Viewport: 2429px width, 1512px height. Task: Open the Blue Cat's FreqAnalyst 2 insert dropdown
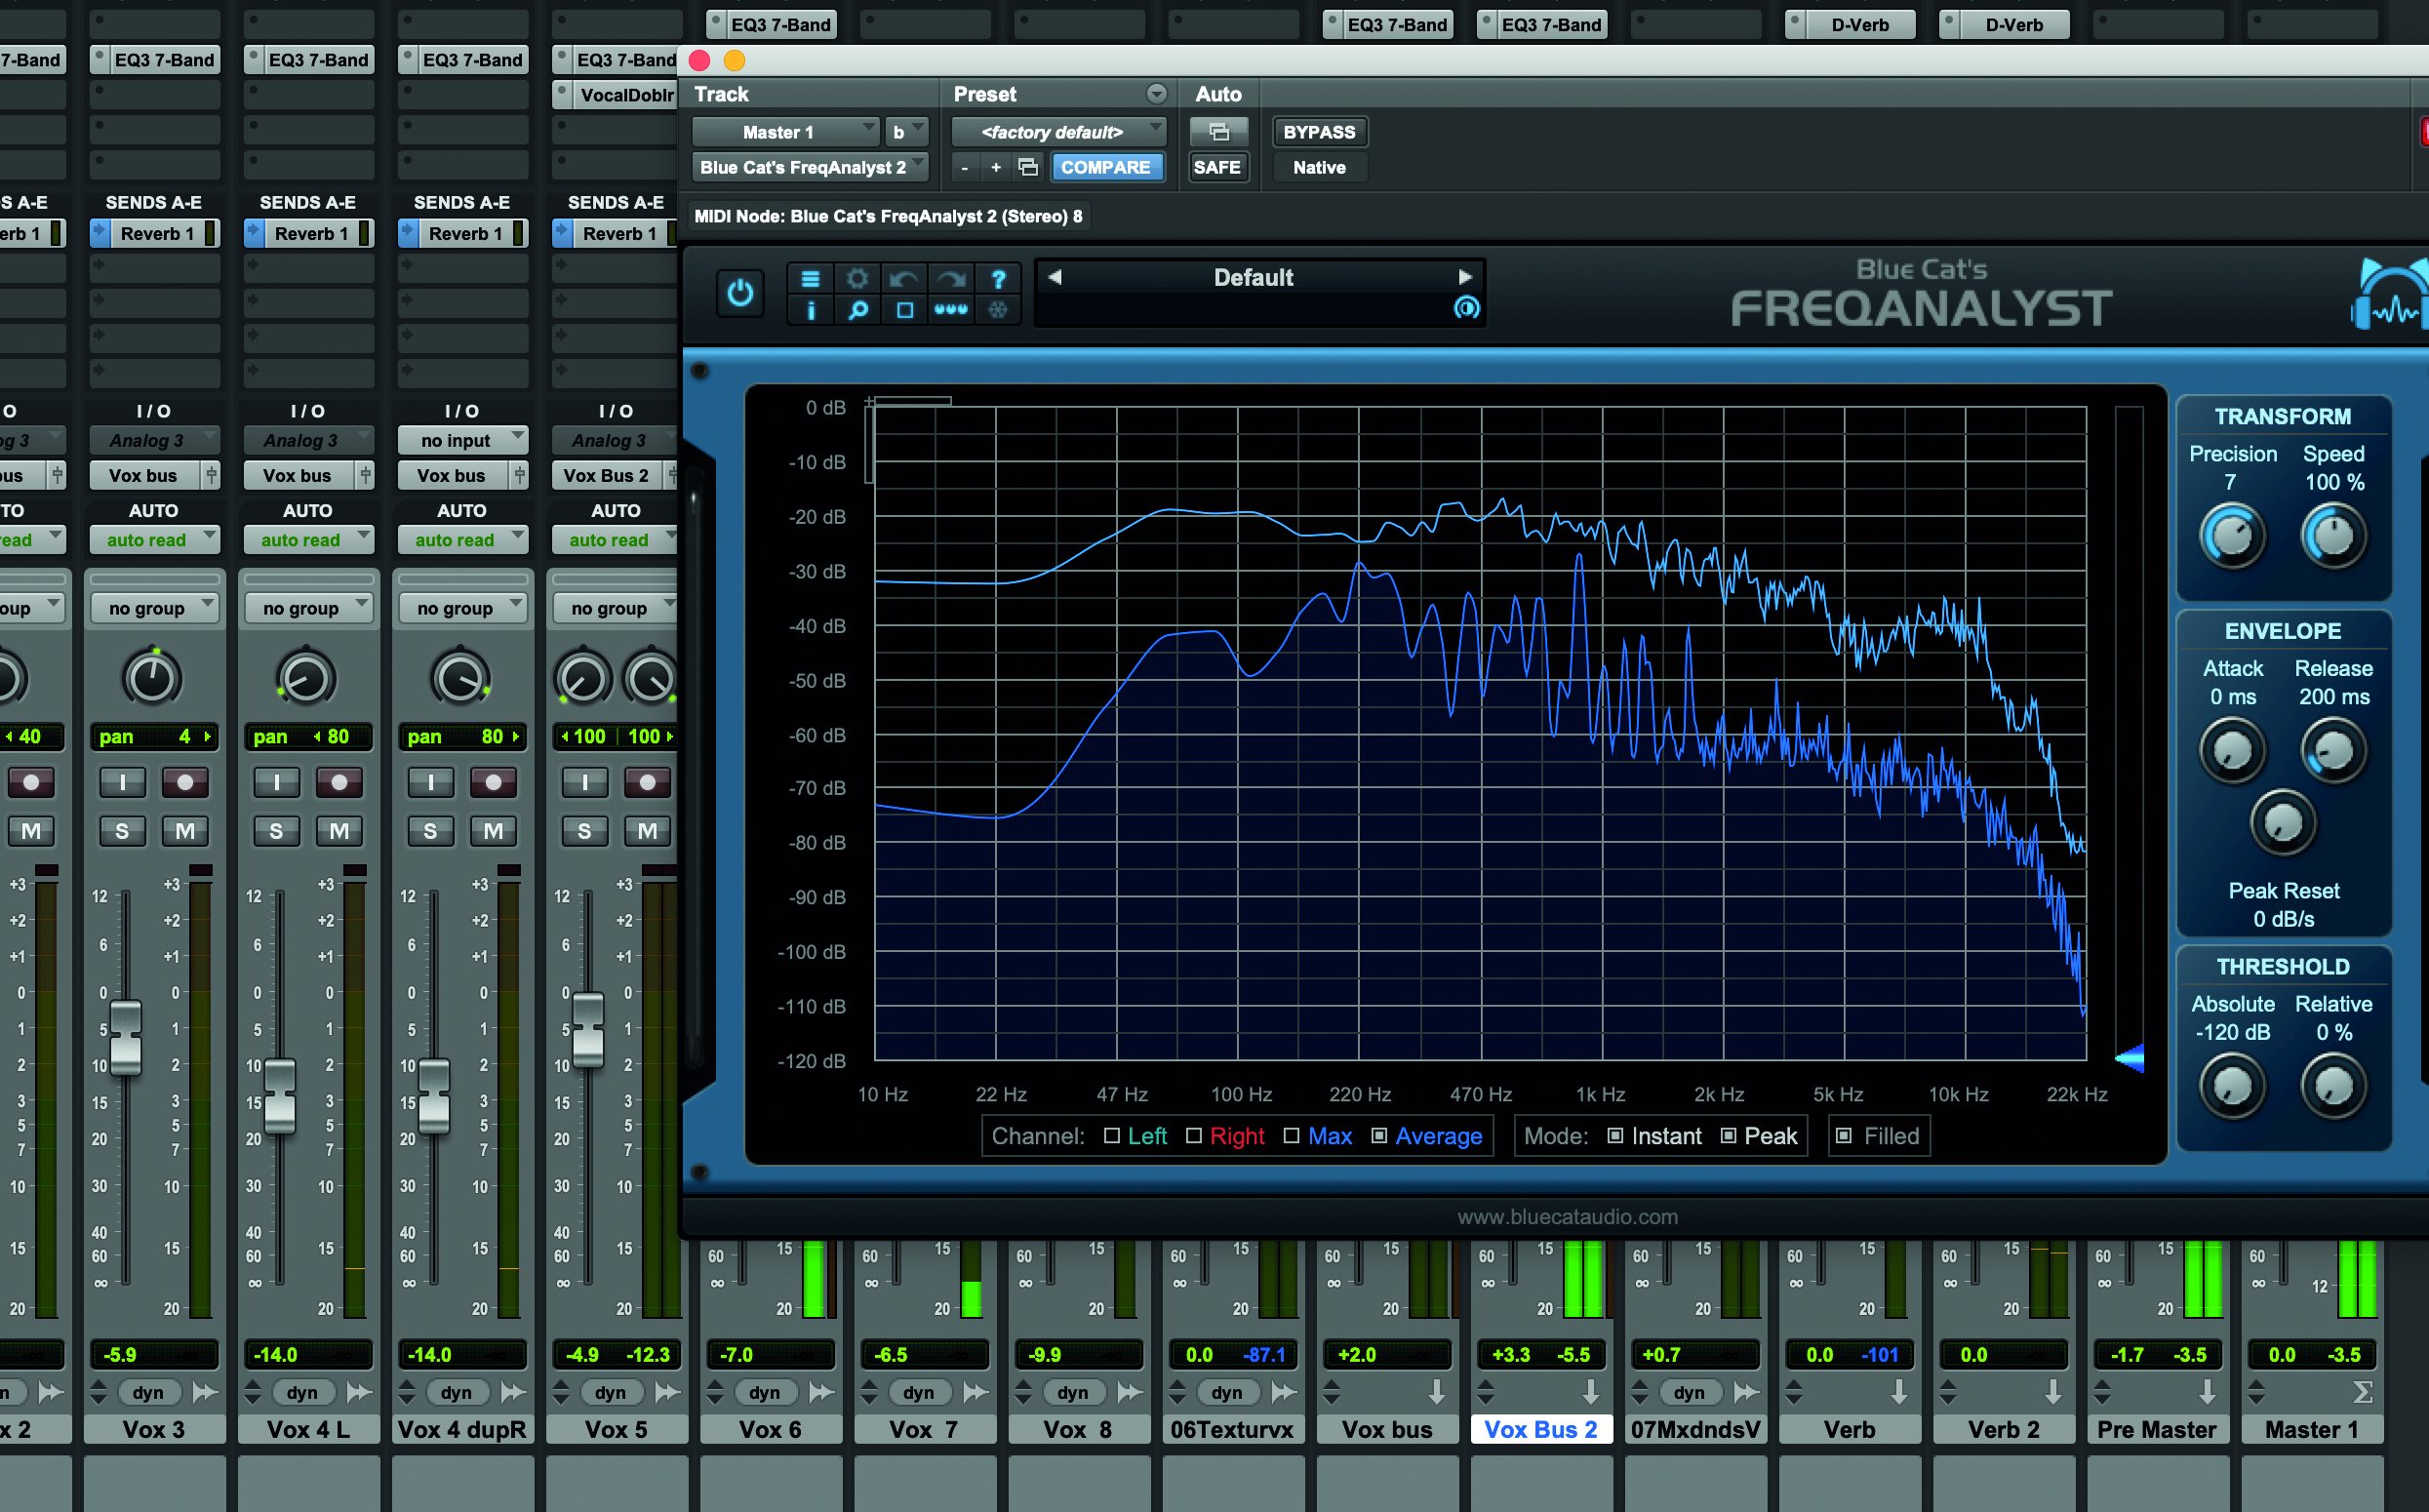click(810, 167)
